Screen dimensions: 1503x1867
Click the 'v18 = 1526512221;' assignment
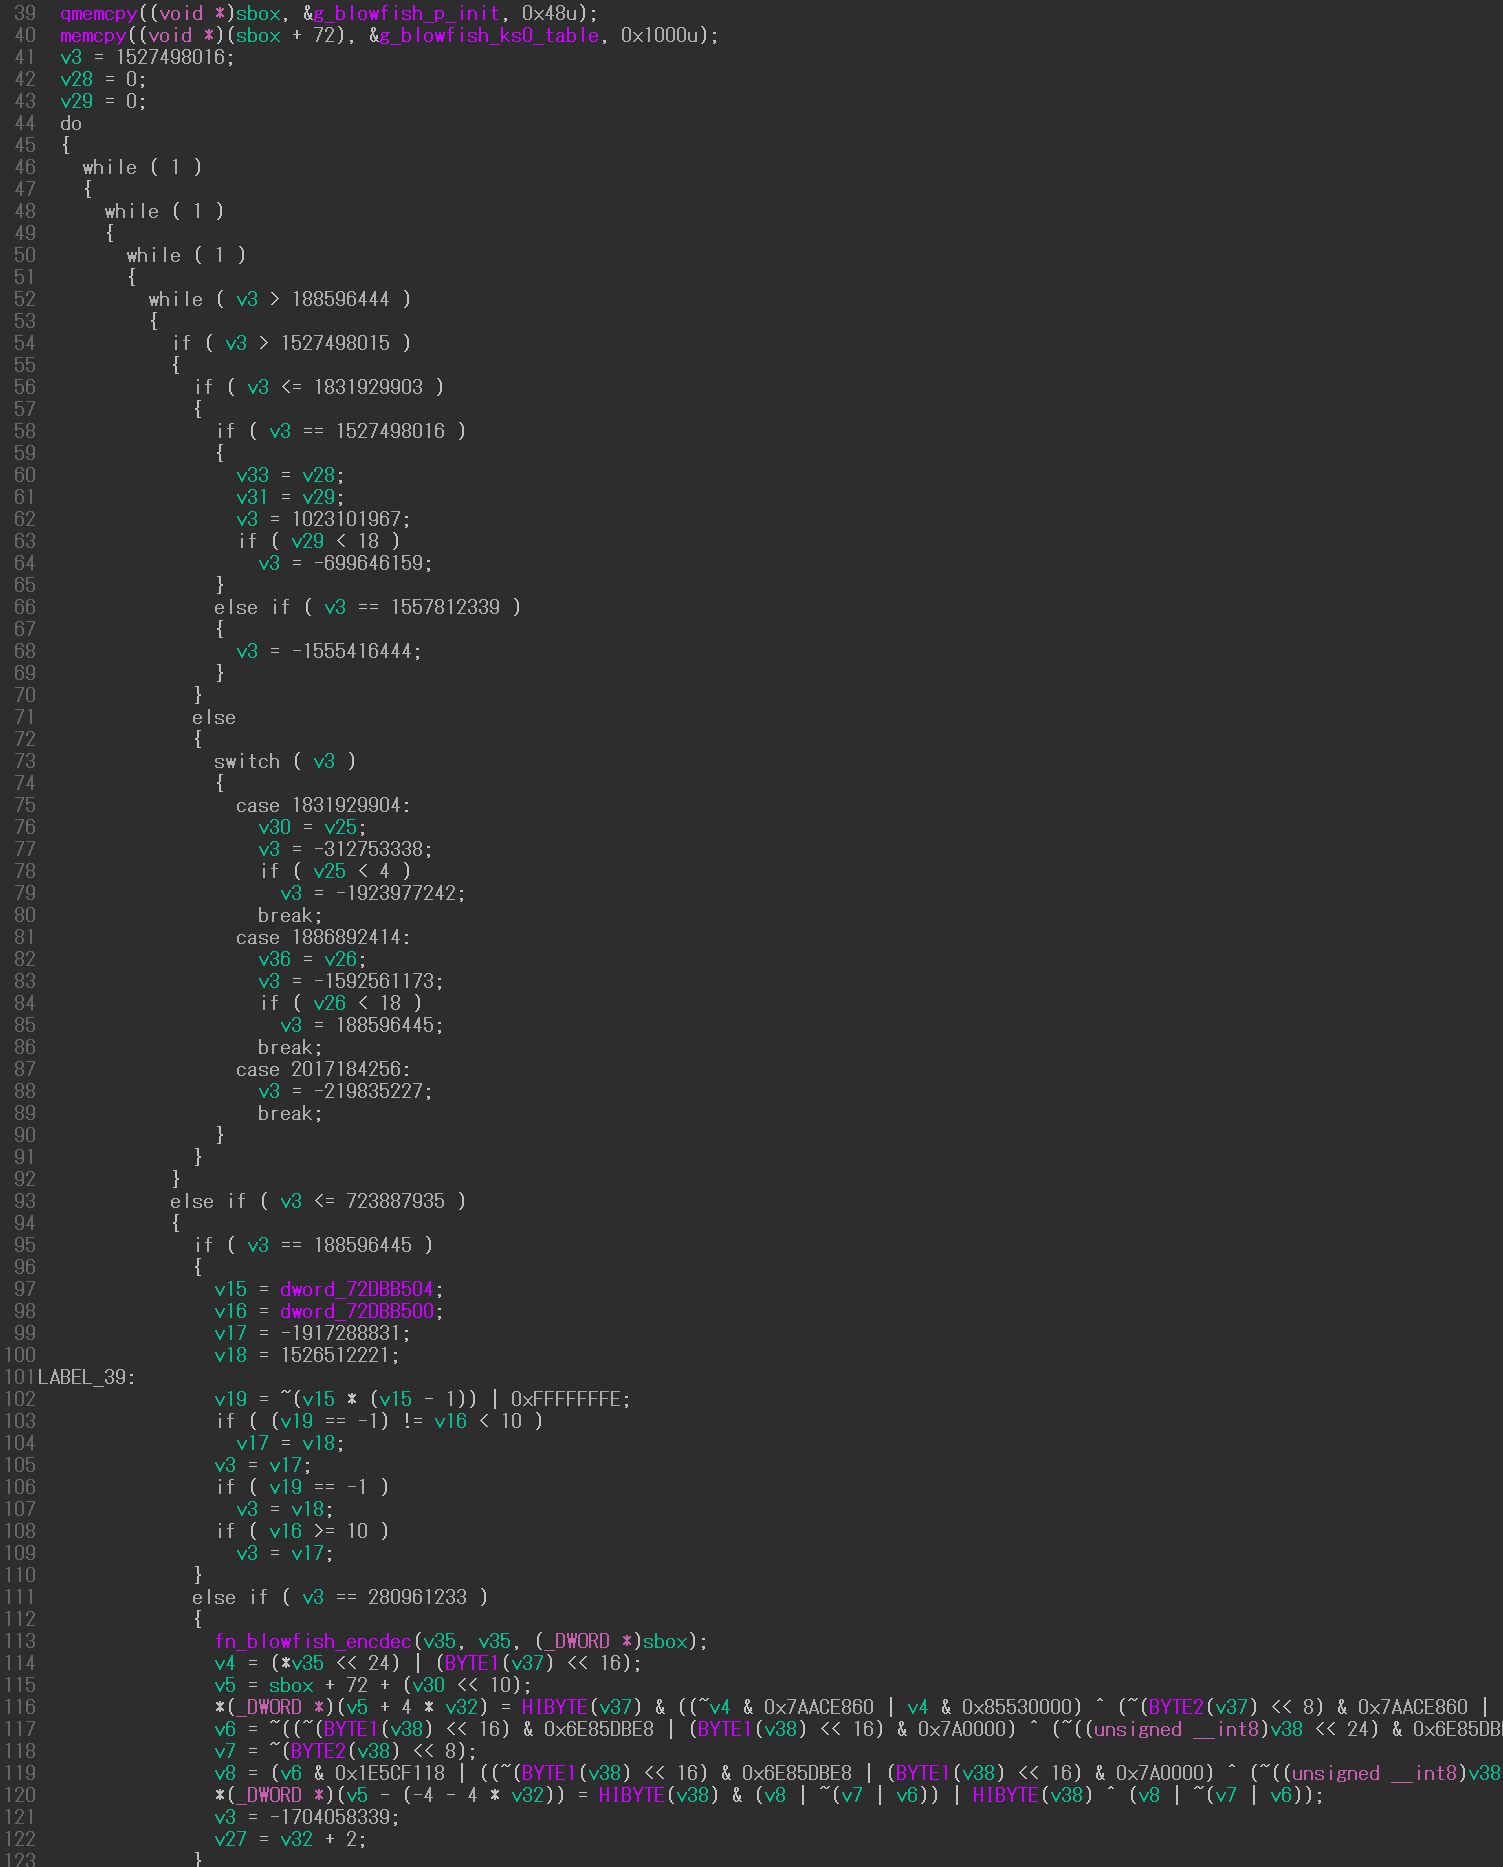[307, 1355]
